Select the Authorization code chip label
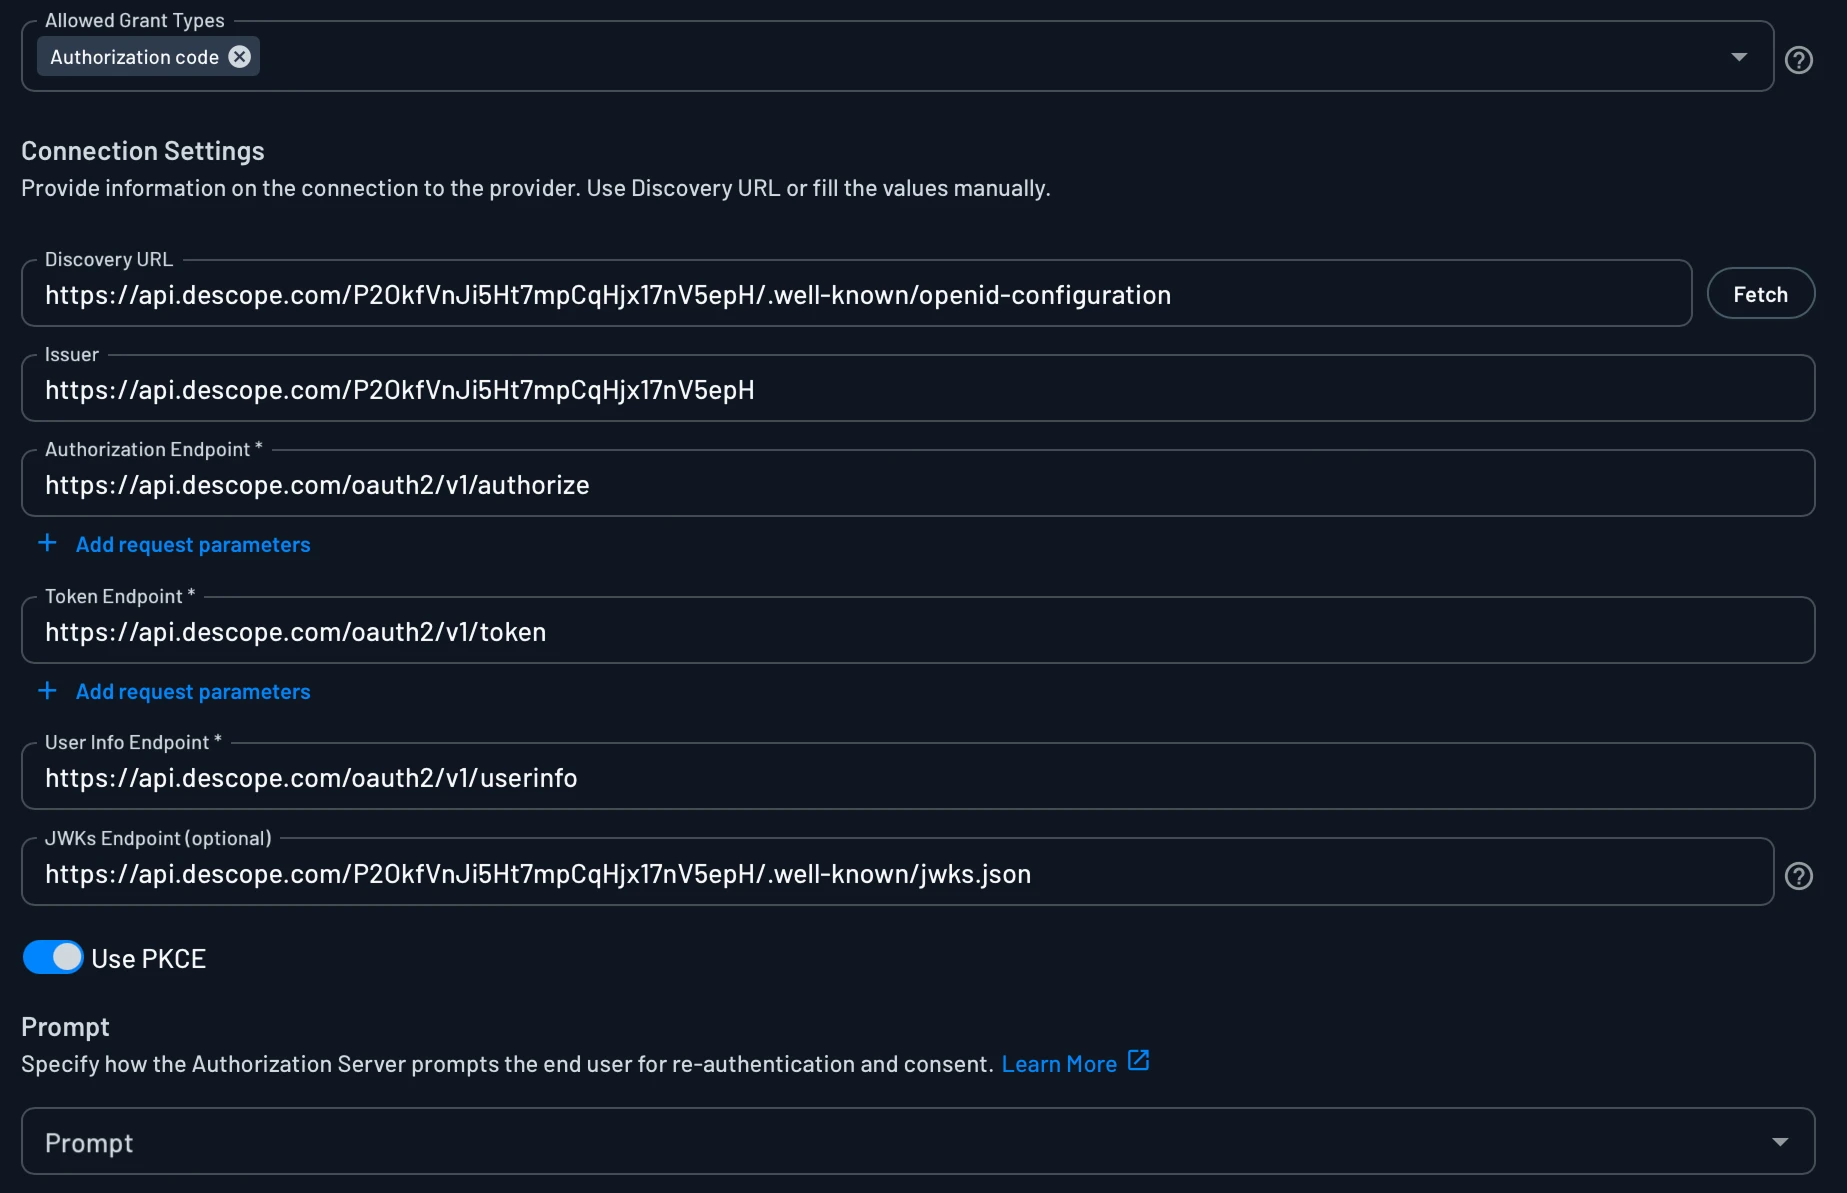 [x=134, y=57]
